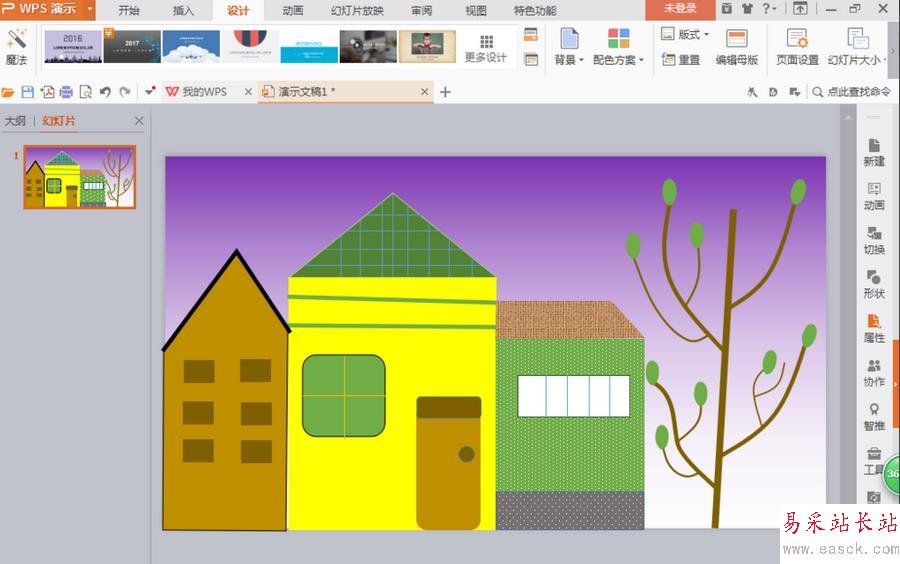Open the 形状 (Shapes) sidebar panel
This screenshot has width=900, height=564.
[x=874, y=284]
